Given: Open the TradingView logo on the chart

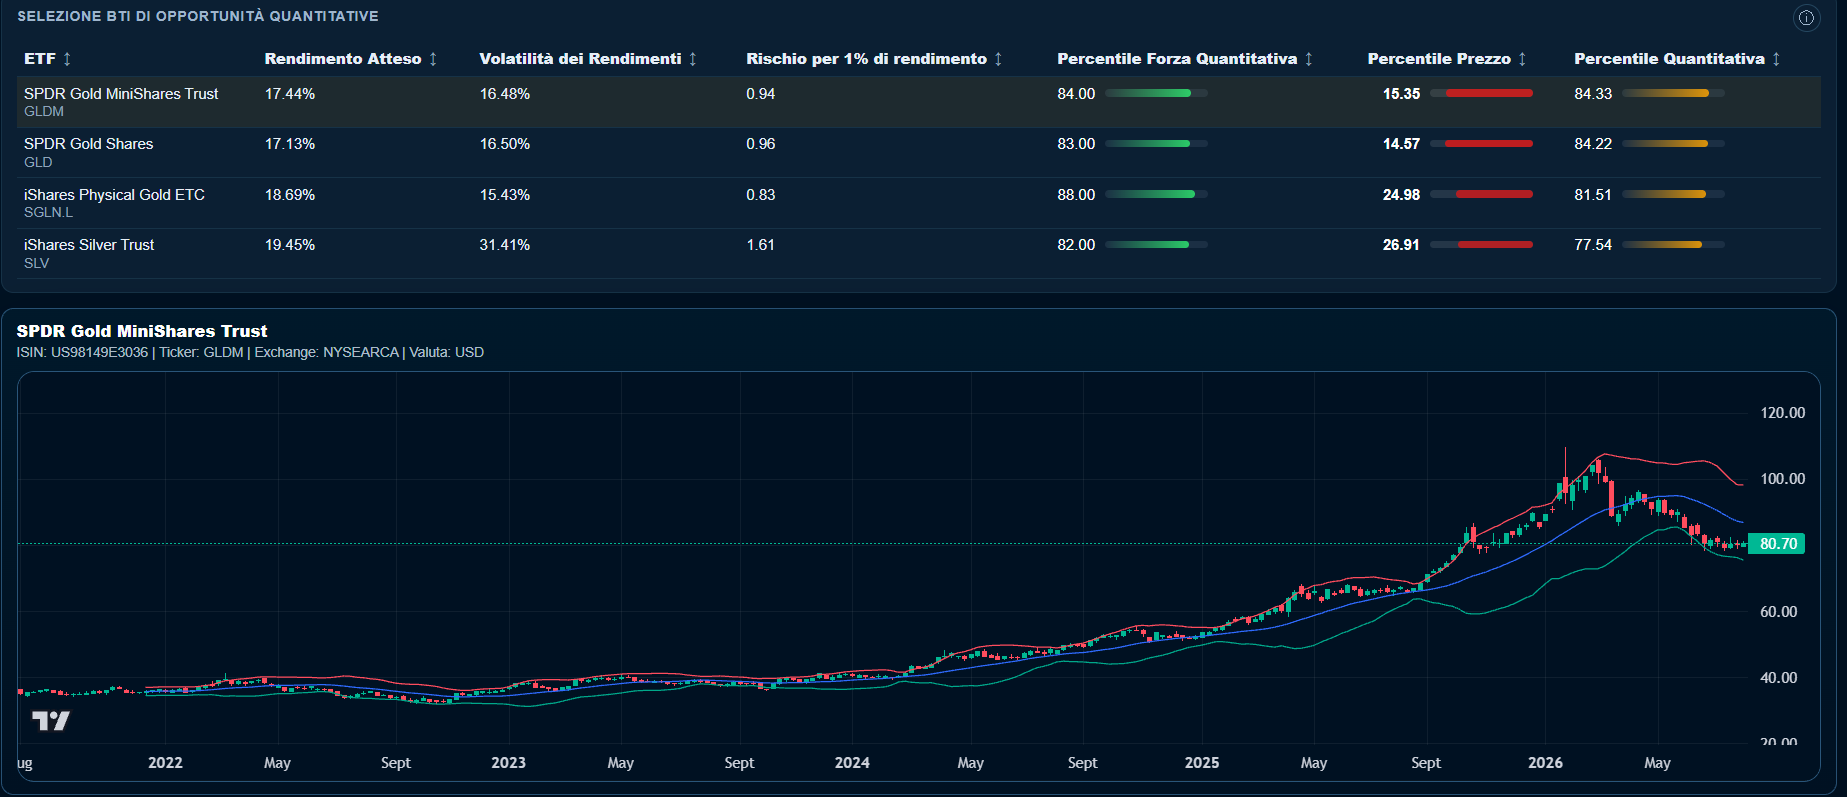Looking at the screenshot, I should [50, 720].
